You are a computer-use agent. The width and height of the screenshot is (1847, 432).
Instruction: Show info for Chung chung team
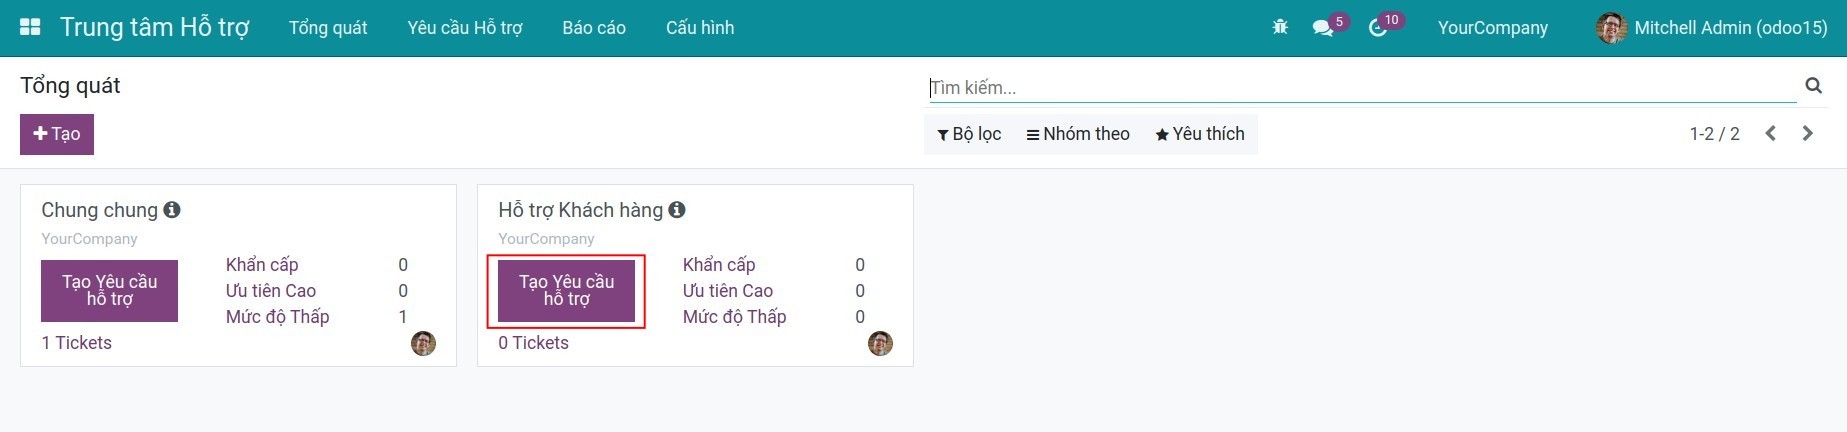[172, 210]
